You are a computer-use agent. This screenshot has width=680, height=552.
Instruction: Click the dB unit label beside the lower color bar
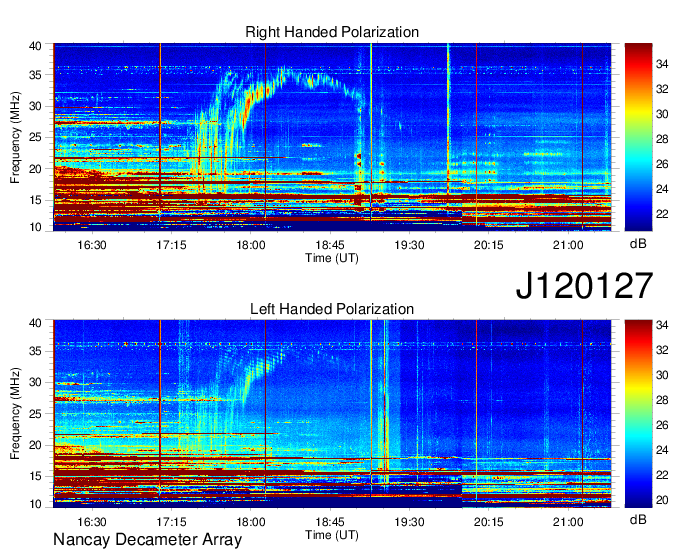(638, 520)
